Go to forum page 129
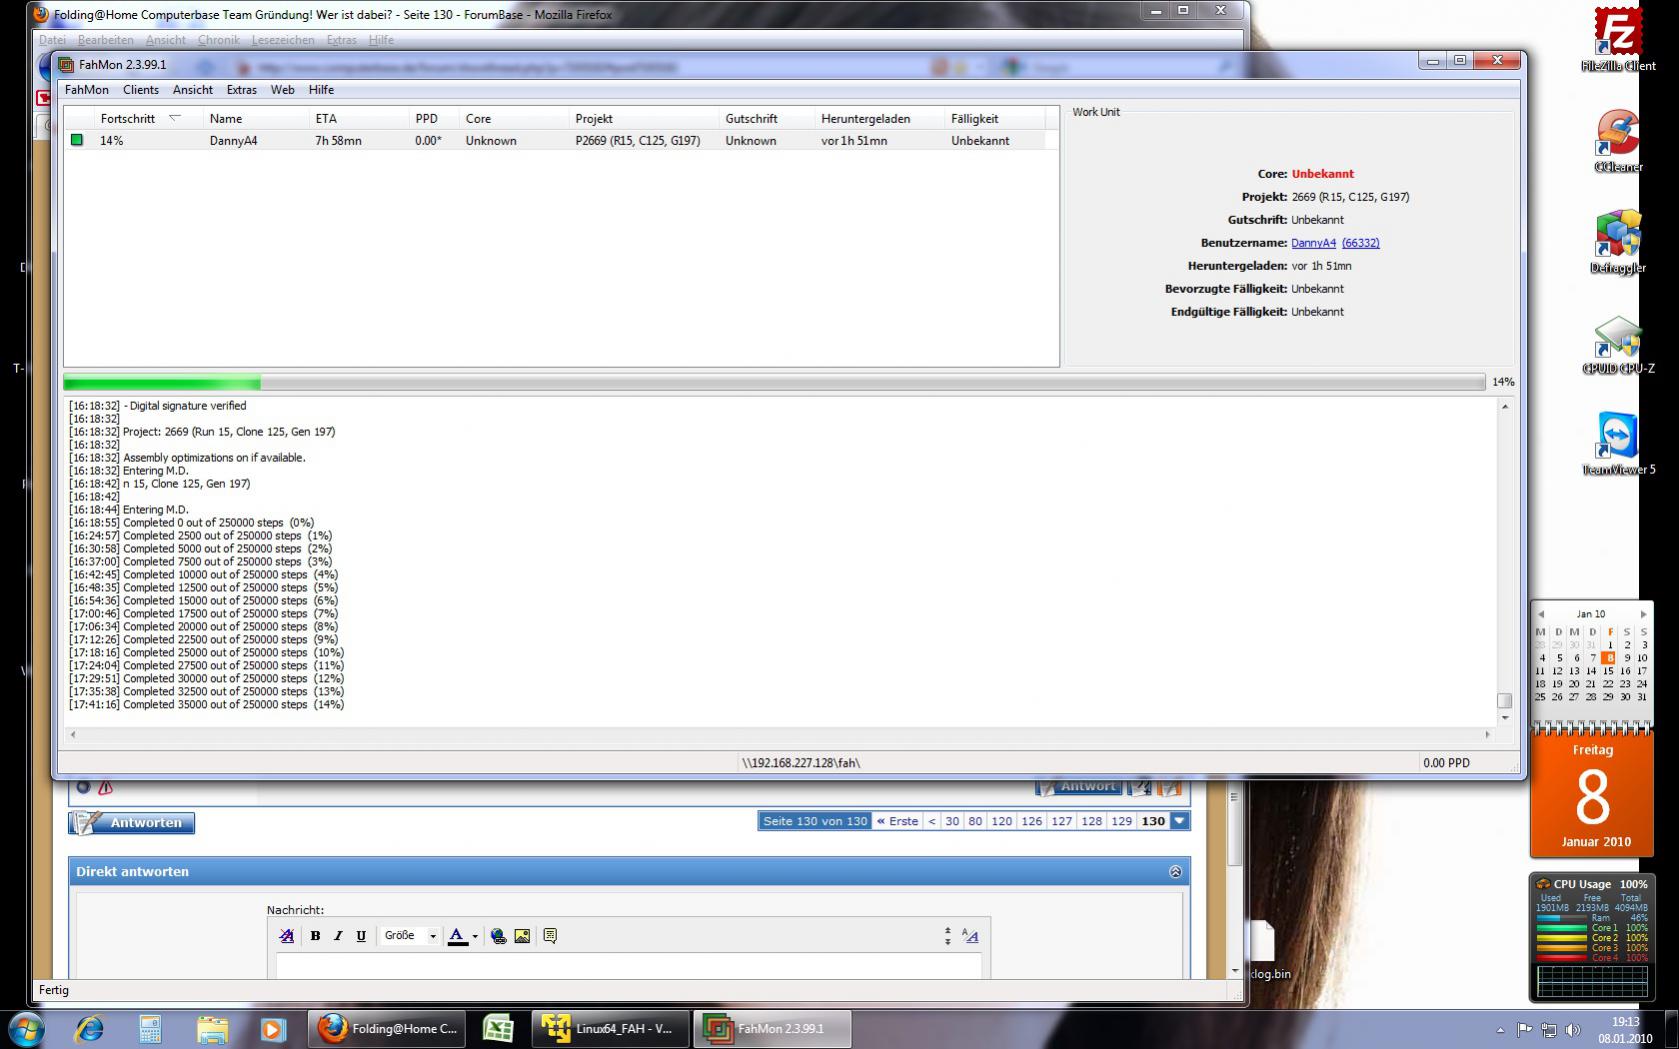Screen dimensions: 1679x1049 pyautogui.click(x=1122, y=821)
